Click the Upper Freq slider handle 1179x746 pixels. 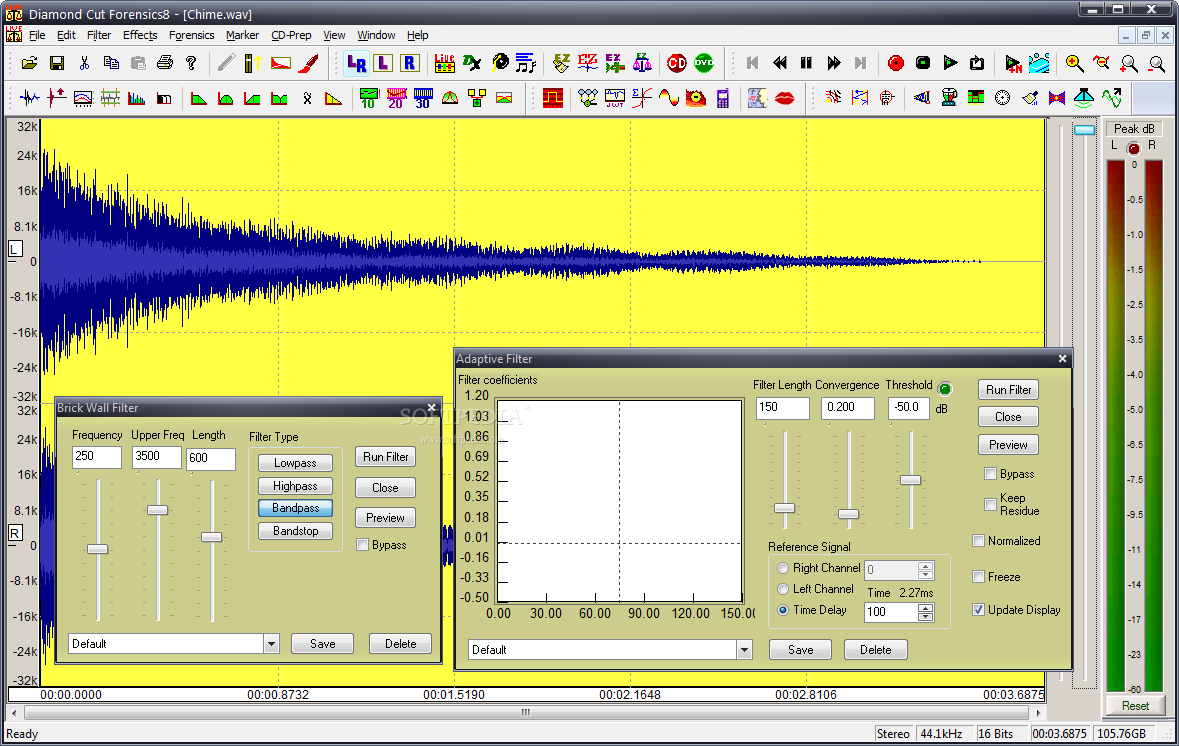point(157,510)
